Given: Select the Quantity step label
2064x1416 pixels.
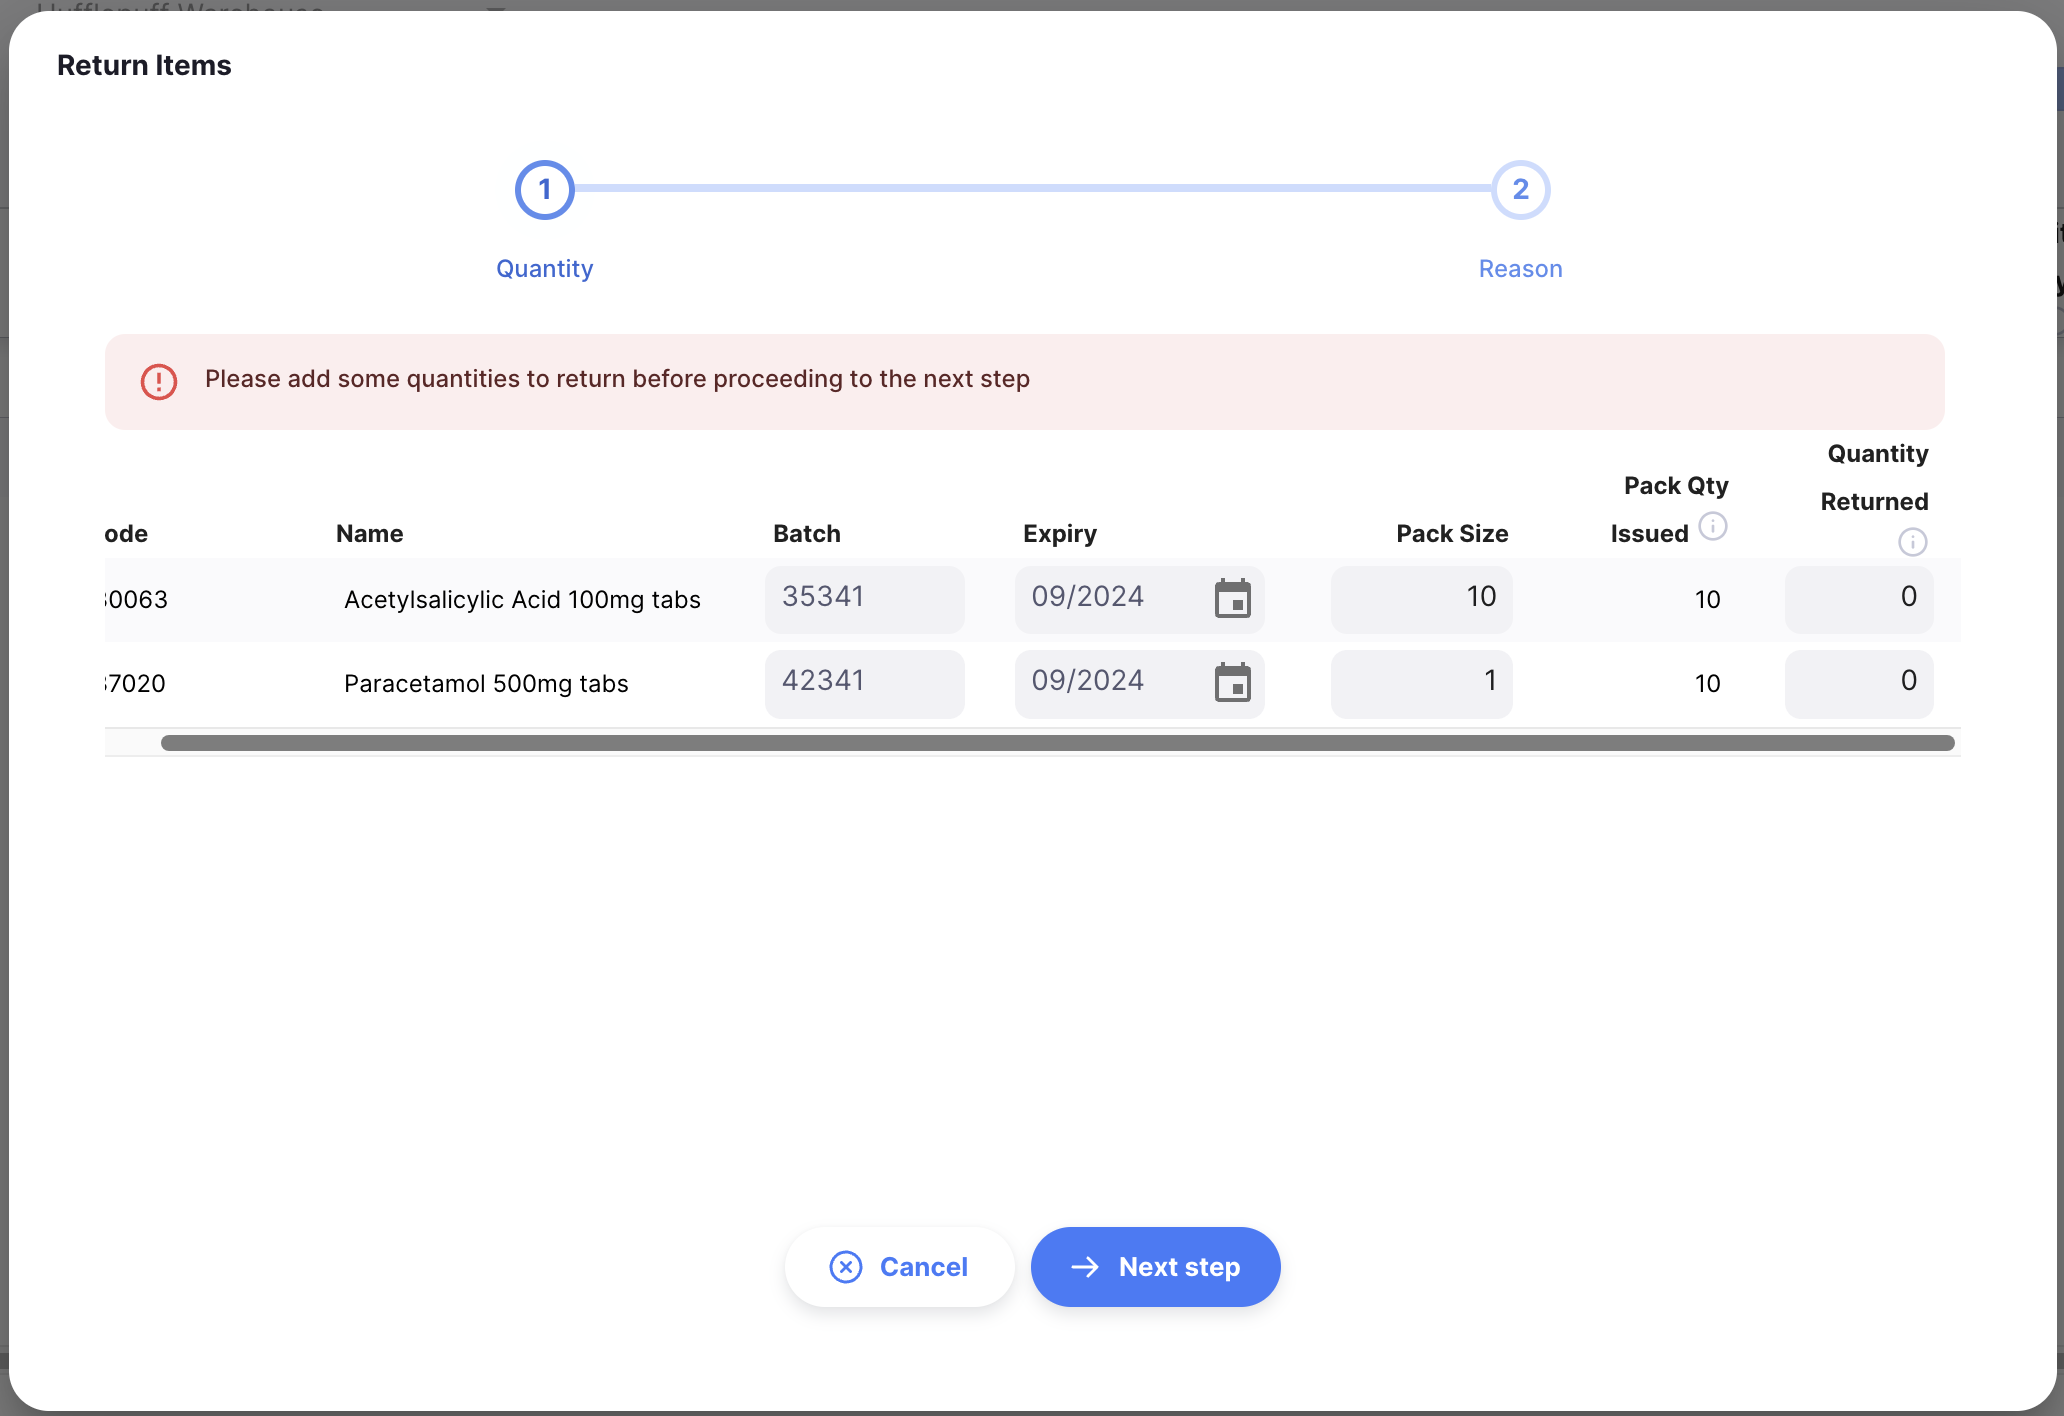Looking at the screenshot, I should click(x=544, y=269).
